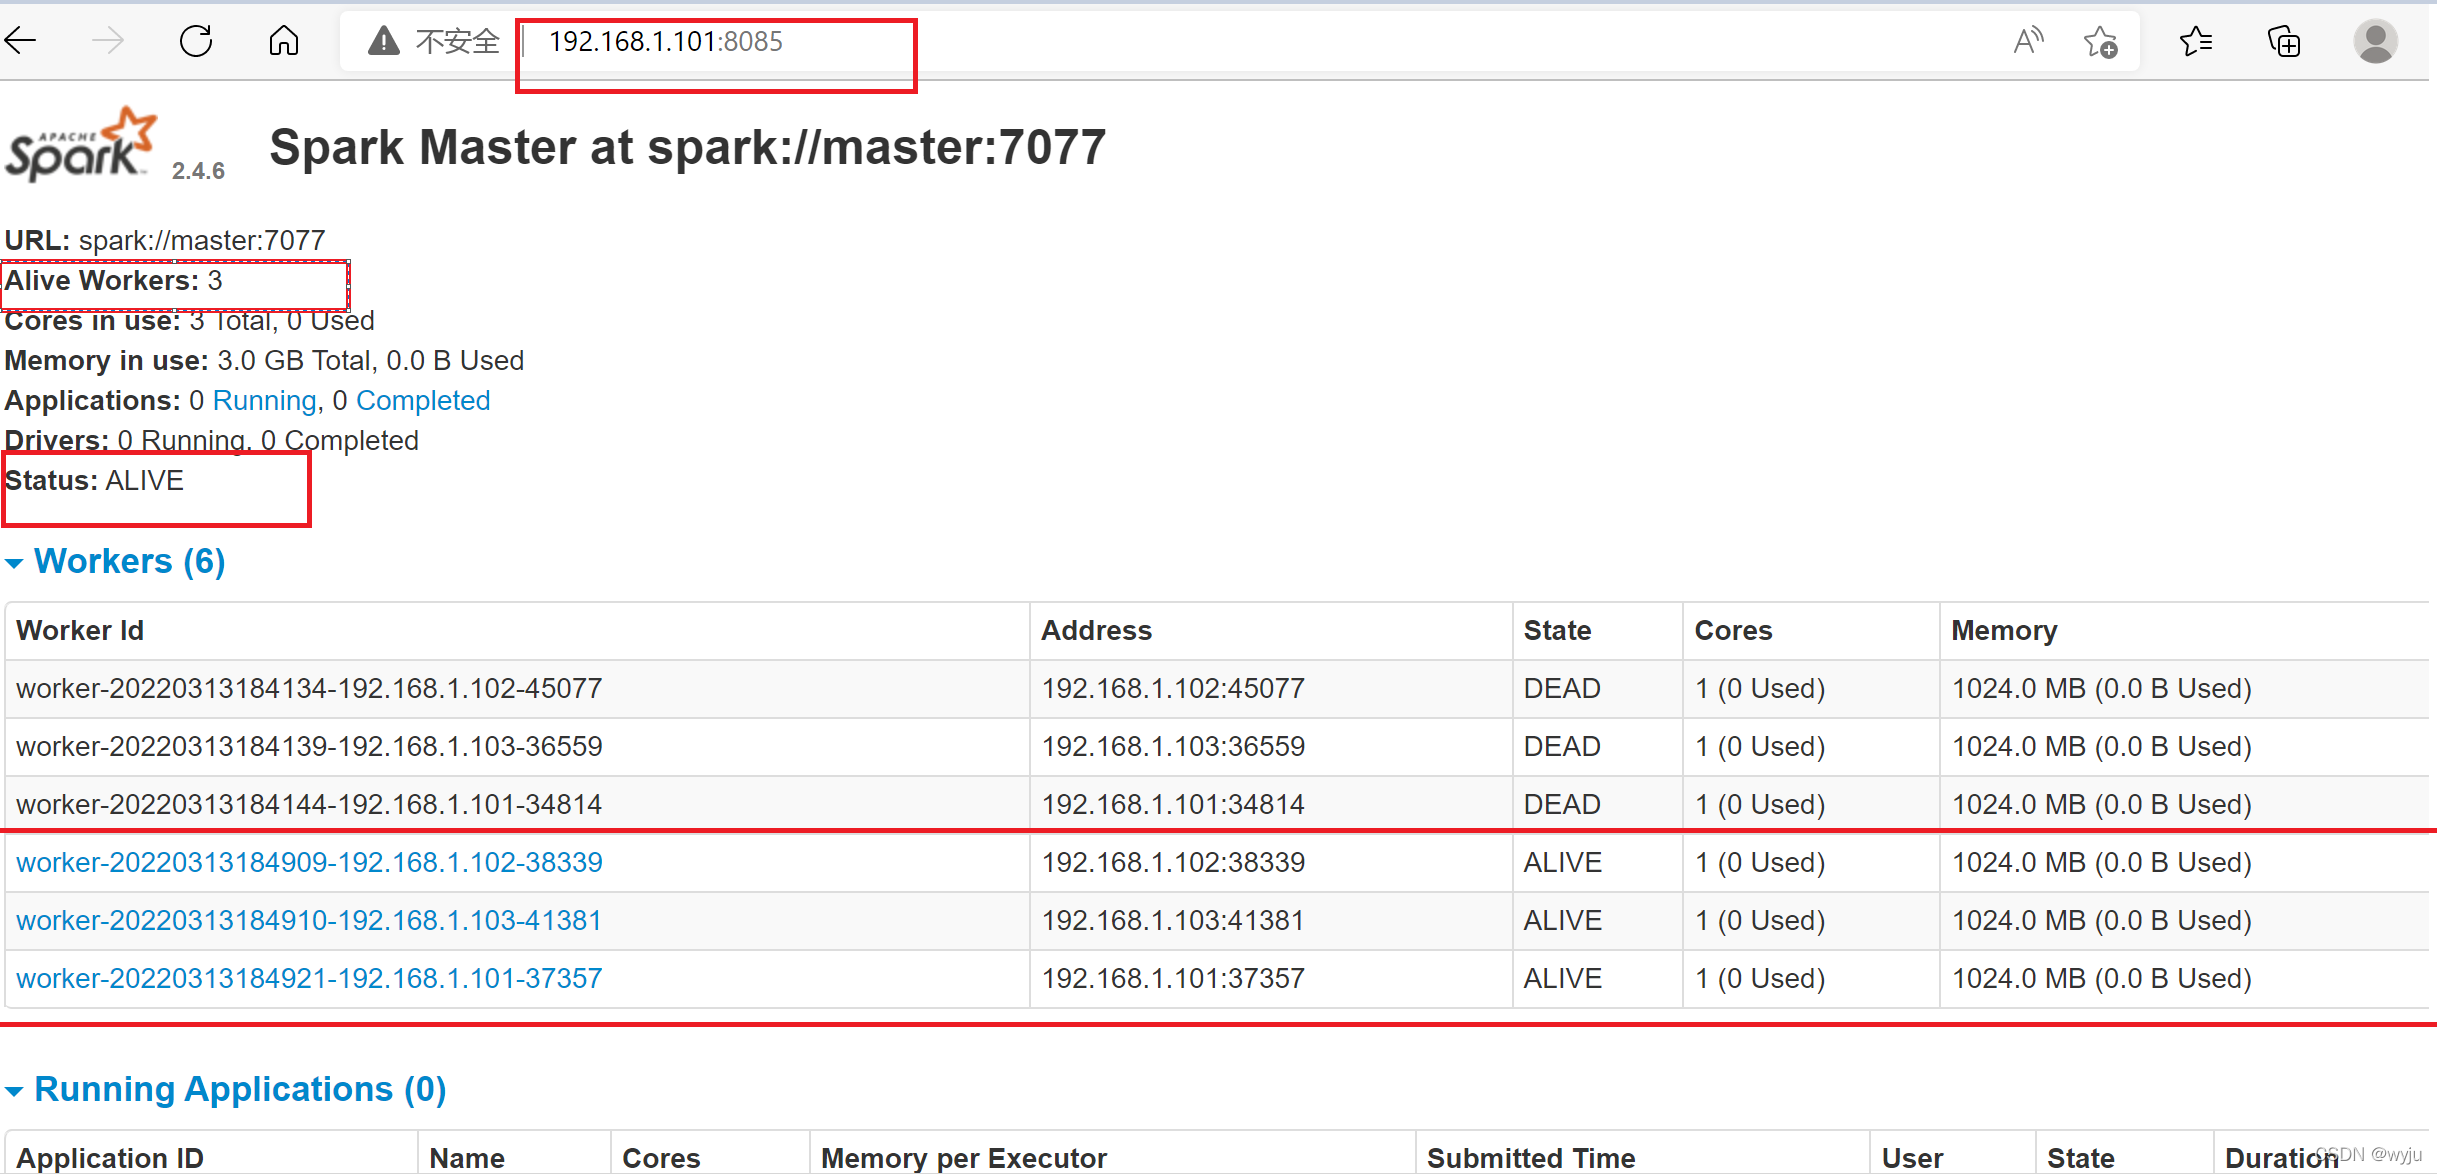Click the Status: ALIVE text
This screenshot has height=1174, width=2437.
click(x=95, y=480)
